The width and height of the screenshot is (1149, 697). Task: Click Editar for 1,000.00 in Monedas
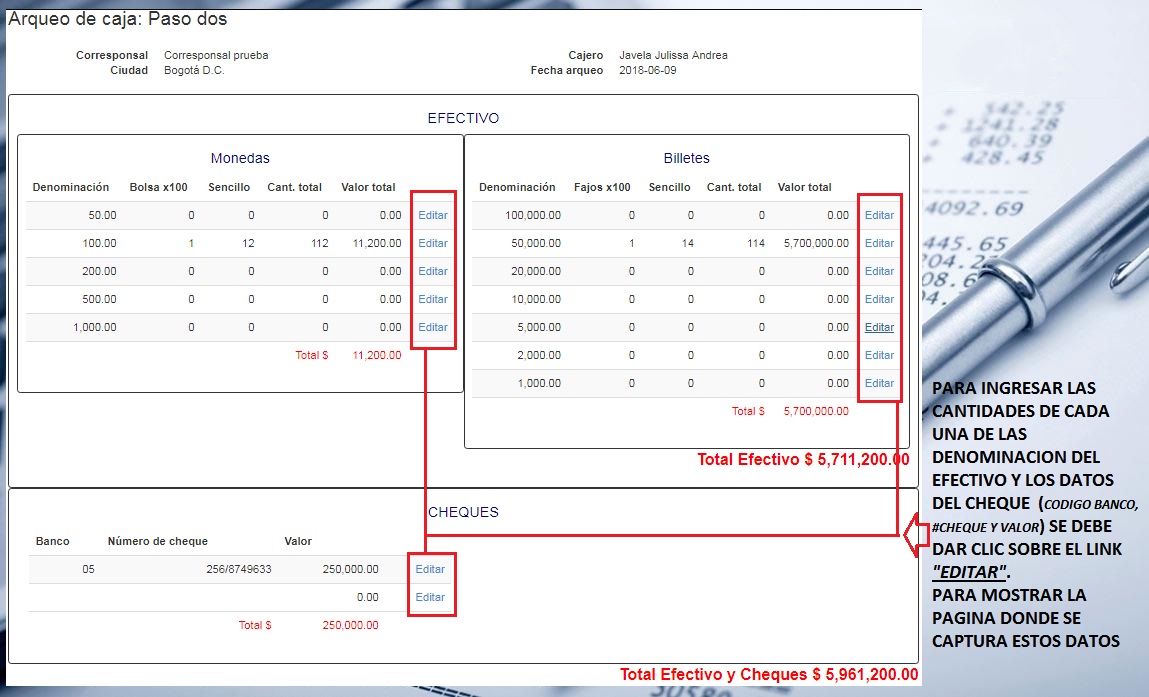point(433,327)
